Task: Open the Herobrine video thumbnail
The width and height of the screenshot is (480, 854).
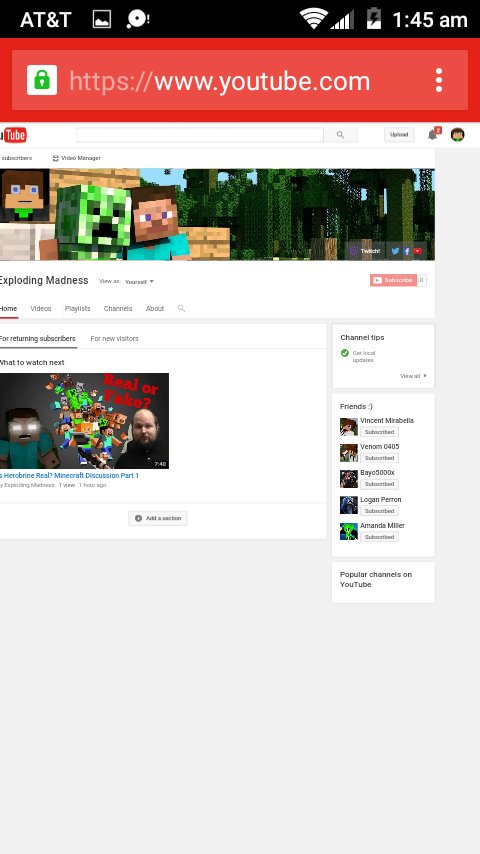Action: [x=84, y=420]
